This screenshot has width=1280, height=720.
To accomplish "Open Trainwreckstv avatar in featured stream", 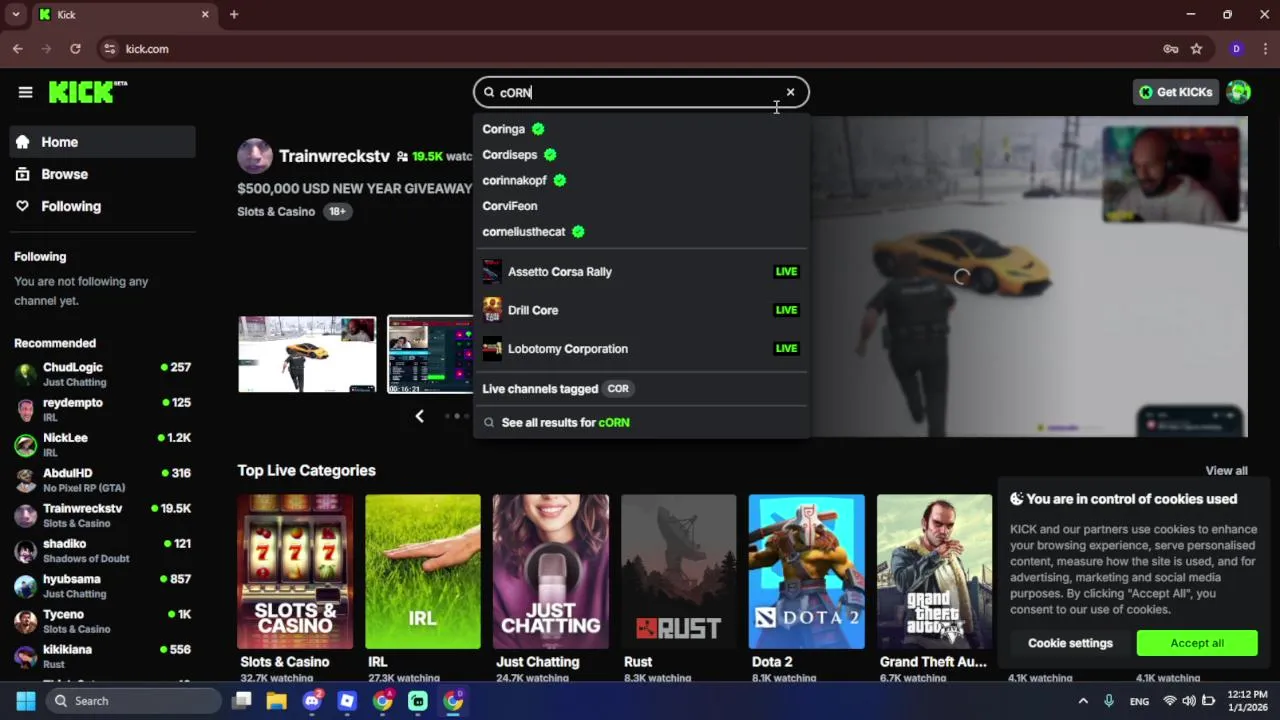I will pyautogui.click(x=254, y=156).
